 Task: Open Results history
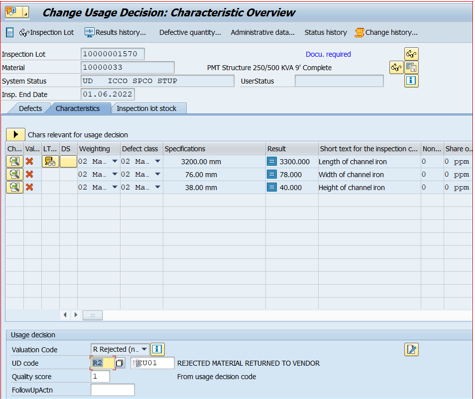115,32
